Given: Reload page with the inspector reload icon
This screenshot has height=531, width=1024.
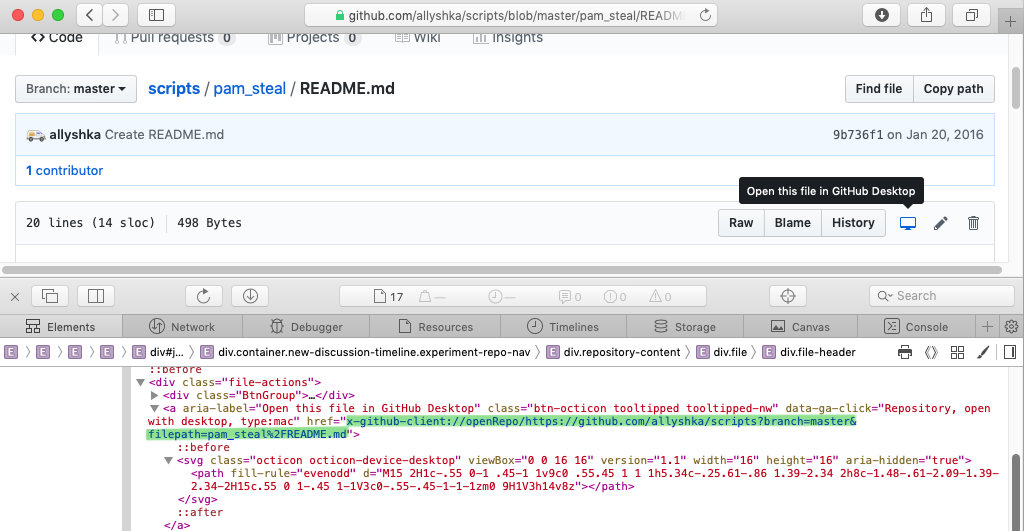Looking at the screenshot, I should pyautogui.click(x=203, y=296).
